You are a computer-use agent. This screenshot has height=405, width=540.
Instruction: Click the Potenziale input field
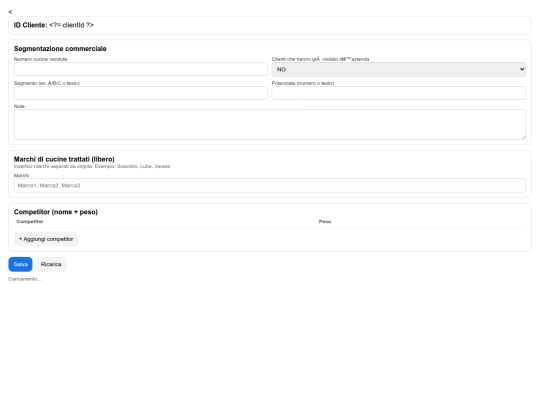coord(398,93)
